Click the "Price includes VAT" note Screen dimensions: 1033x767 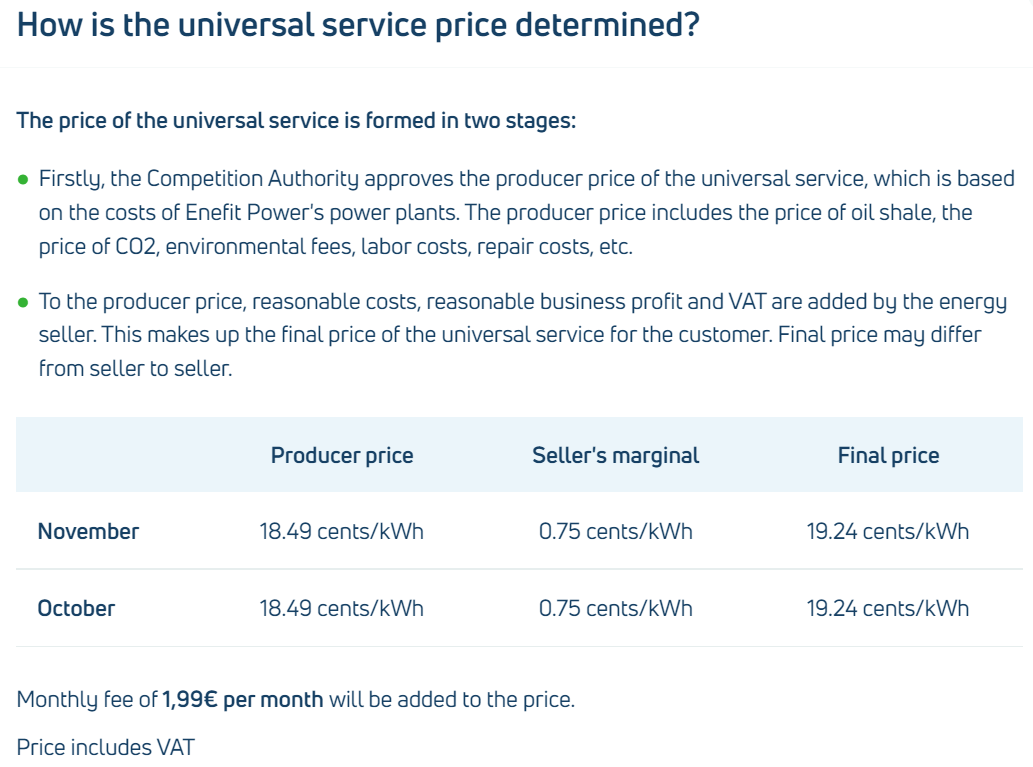coord(106,747)
